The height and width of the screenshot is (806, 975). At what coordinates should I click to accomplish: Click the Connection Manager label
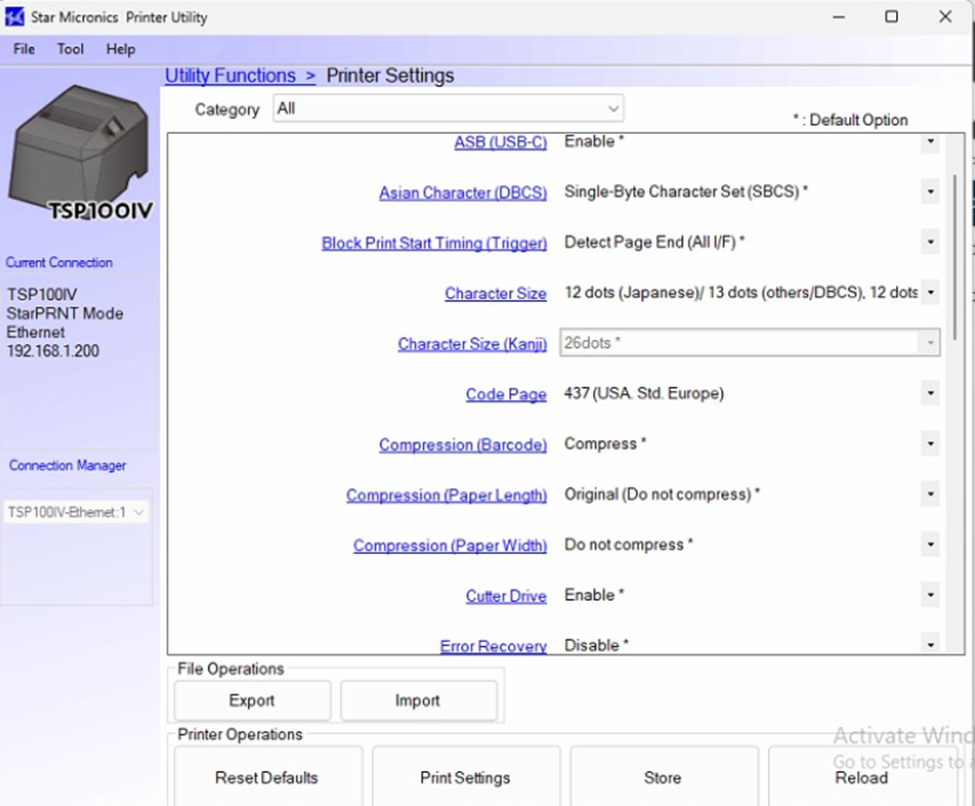pos(67,465)
